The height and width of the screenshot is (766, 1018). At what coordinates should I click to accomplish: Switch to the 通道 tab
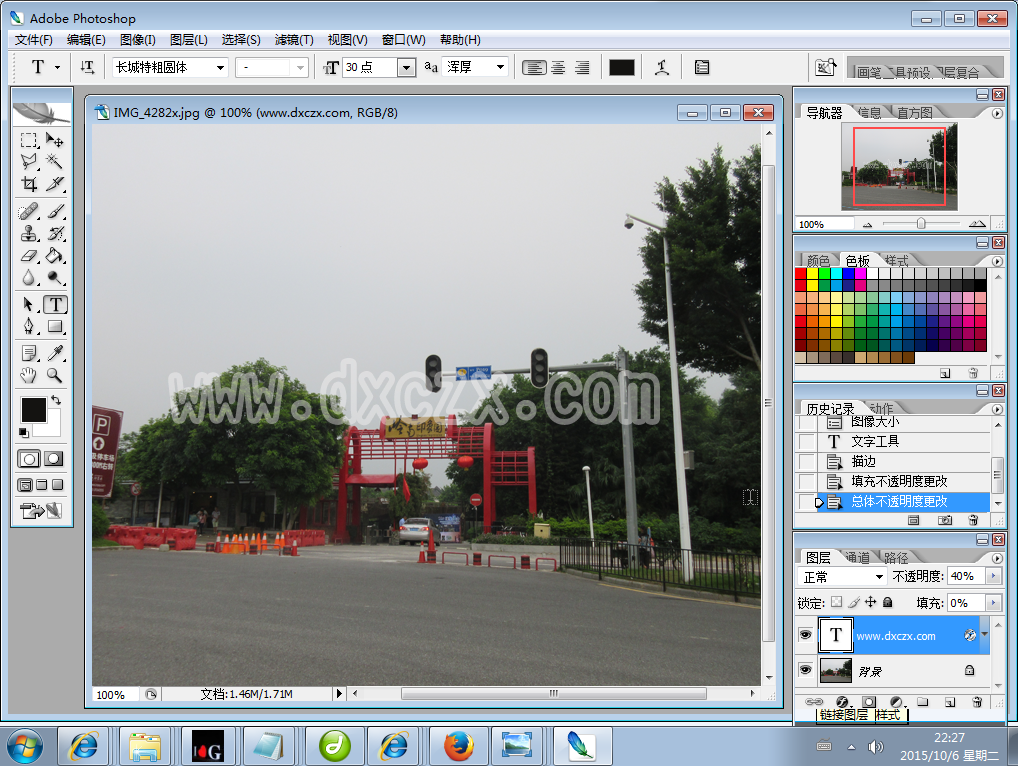858,558
